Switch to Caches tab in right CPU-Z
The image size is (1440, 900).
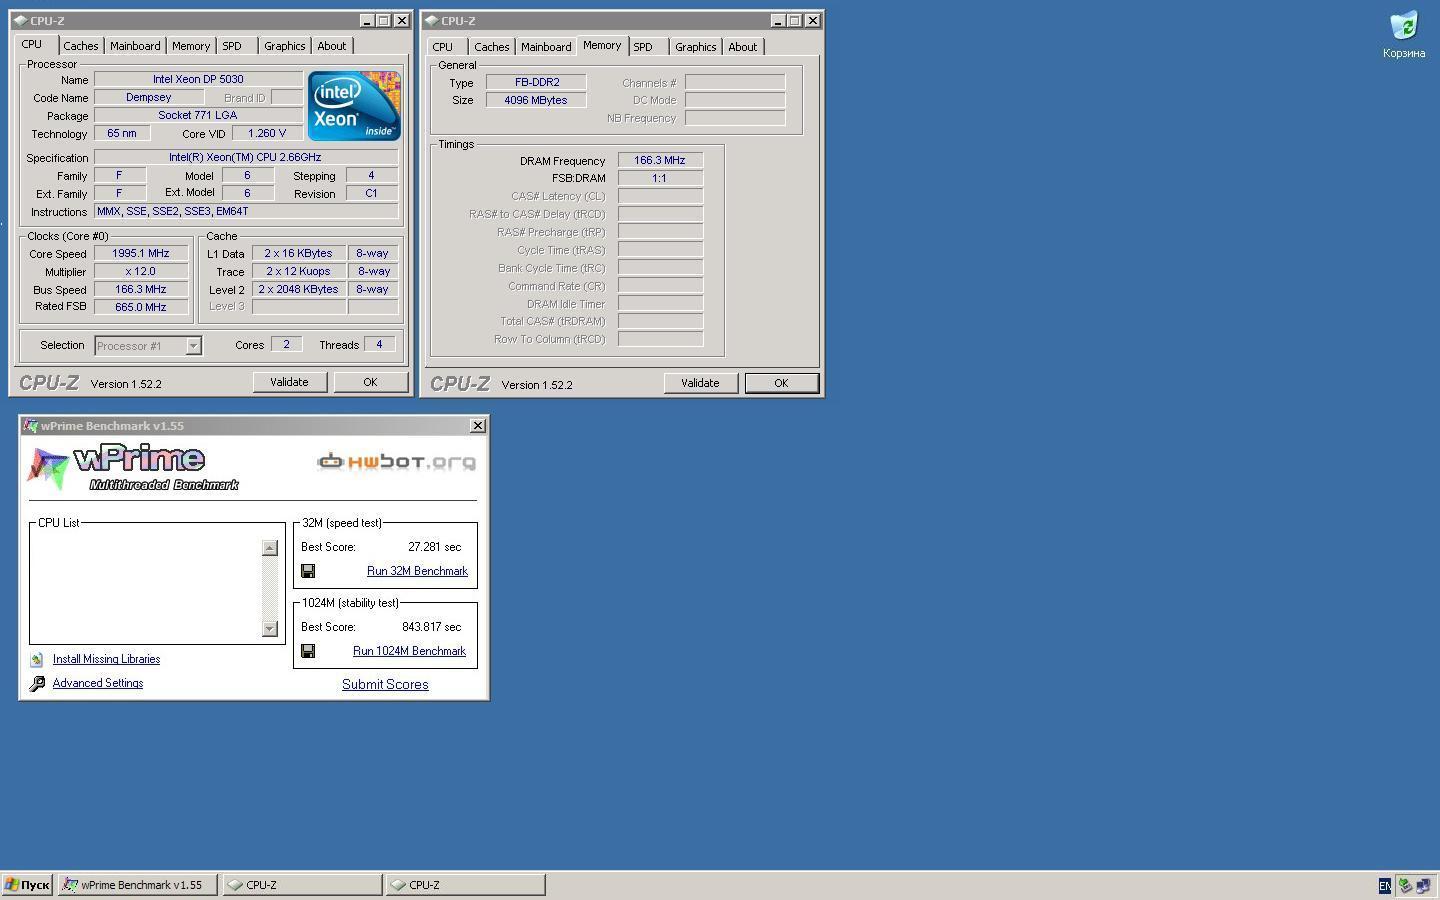tap(492, 47)
